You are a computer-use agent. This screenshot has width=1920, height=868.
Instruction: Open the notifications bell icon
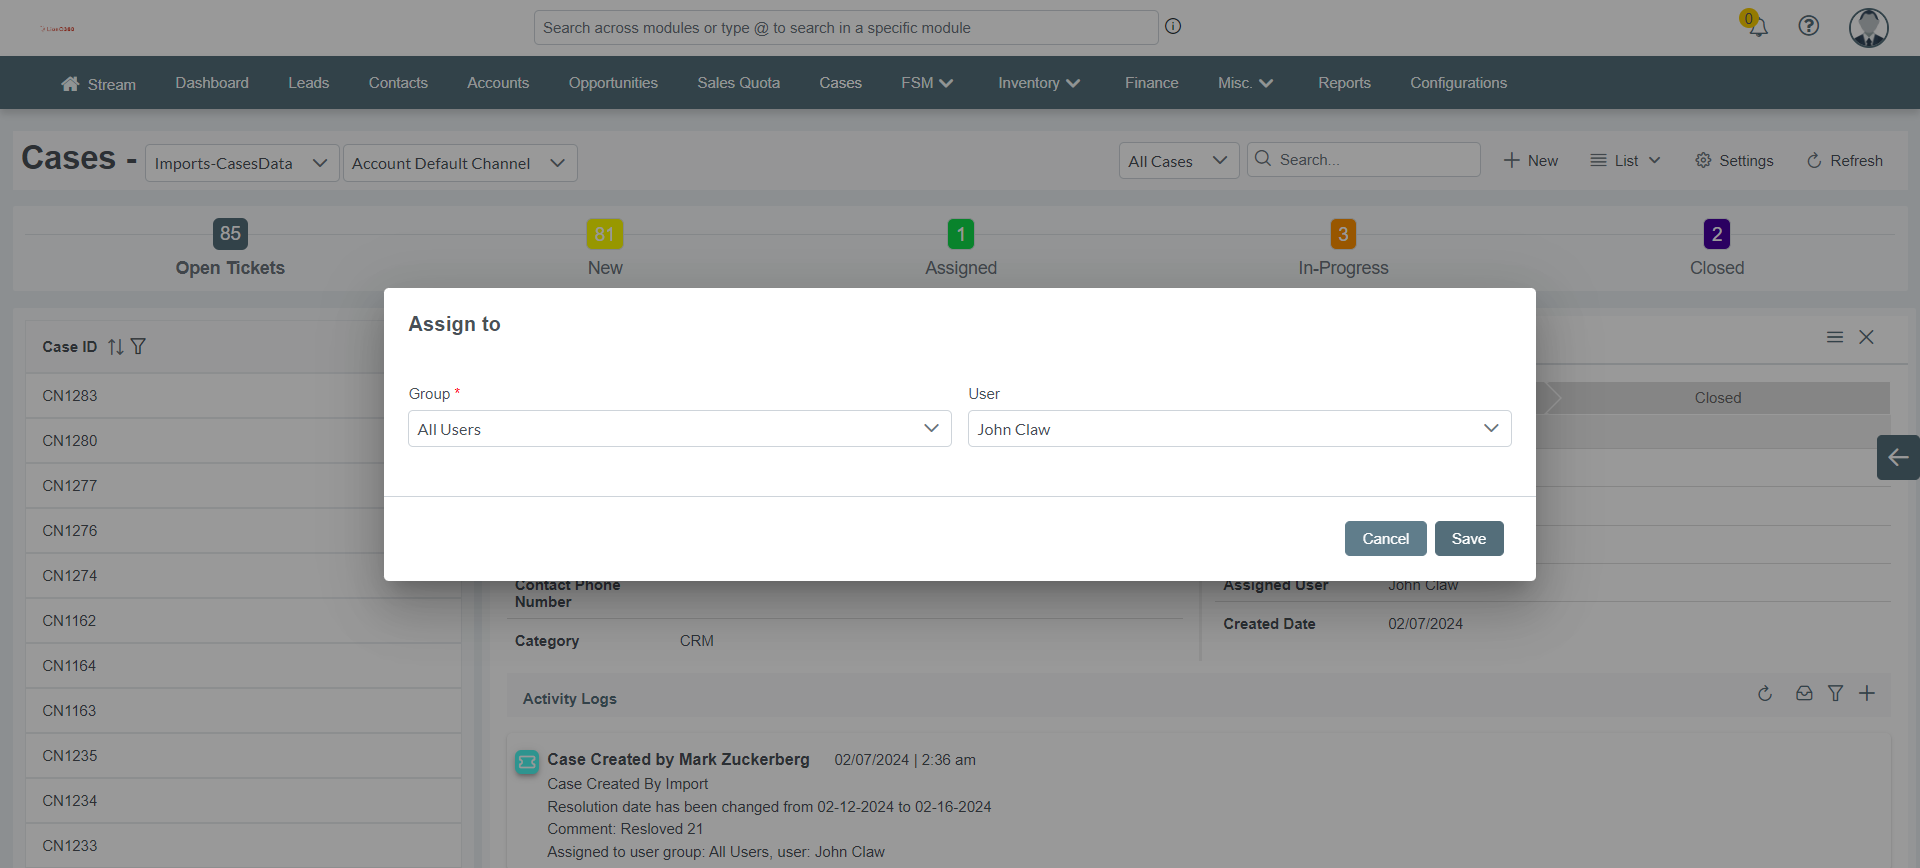1757,27
